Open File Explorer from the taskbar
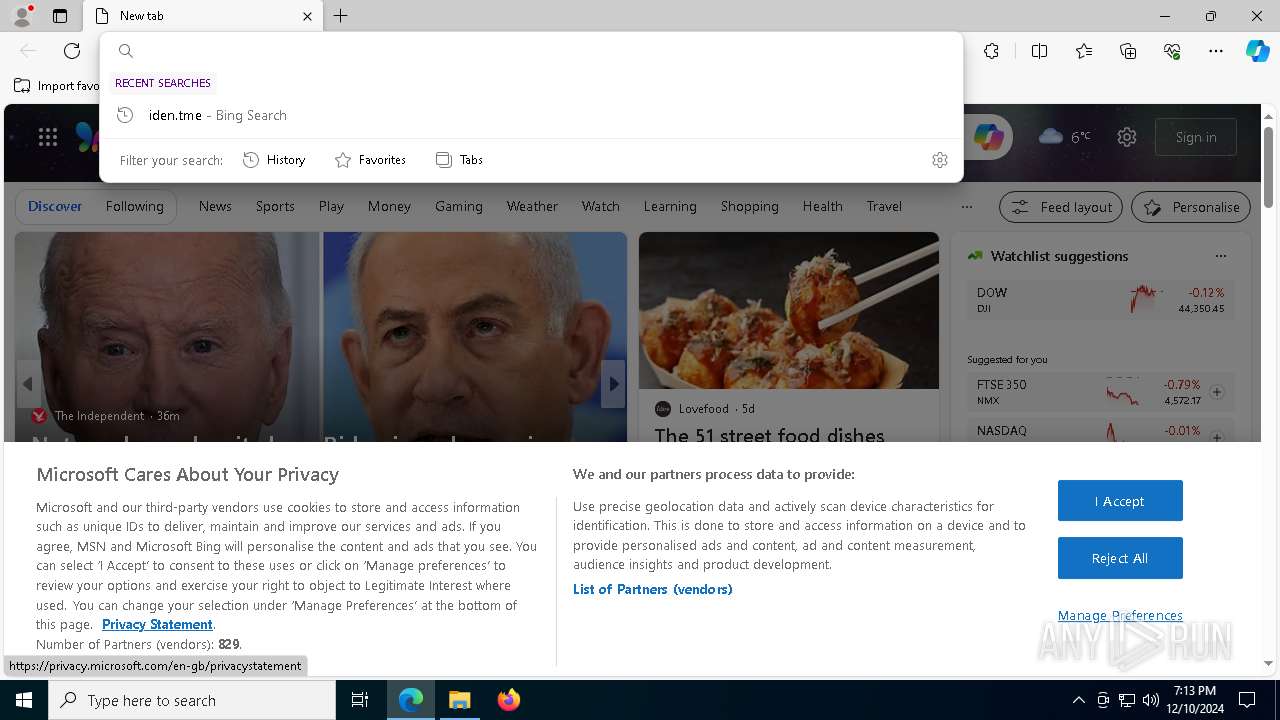The width and height of the screenshot is (1280, 720). coord(459,700)
